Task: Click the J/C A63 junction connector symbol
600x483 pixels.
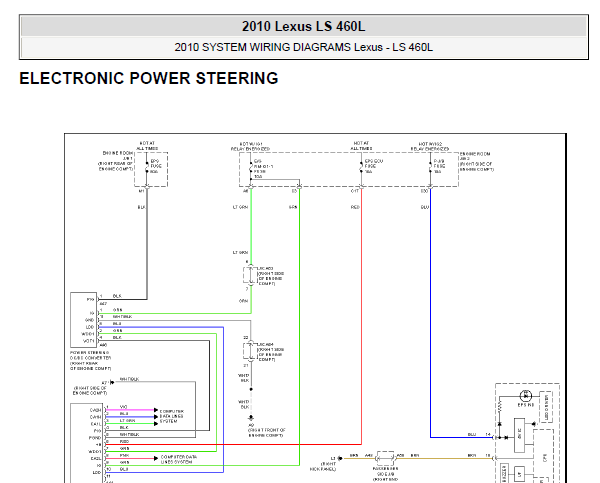Action: (251, 275)
